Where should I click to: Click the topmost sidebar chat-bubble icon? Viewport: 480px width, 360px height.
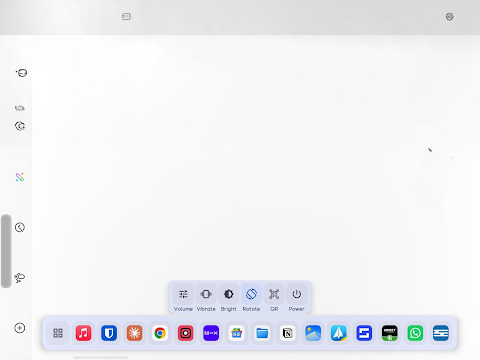(x=21, y=73)
